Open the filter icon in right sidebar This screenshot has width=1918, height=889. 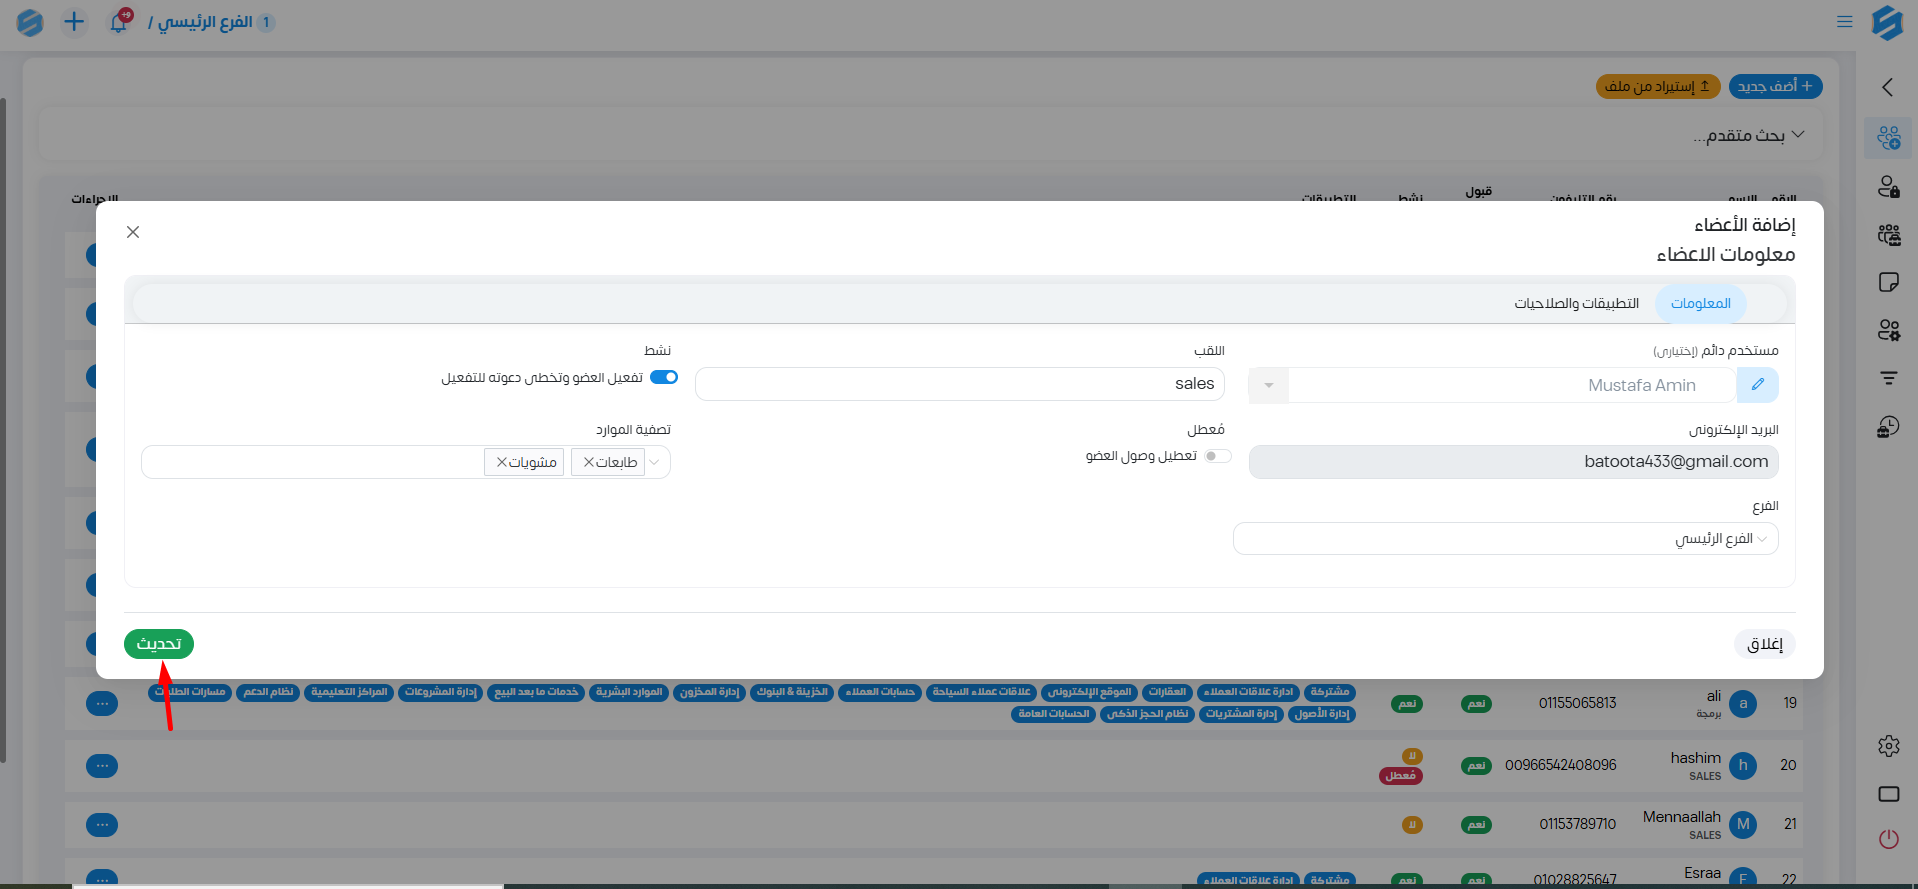1888,378
